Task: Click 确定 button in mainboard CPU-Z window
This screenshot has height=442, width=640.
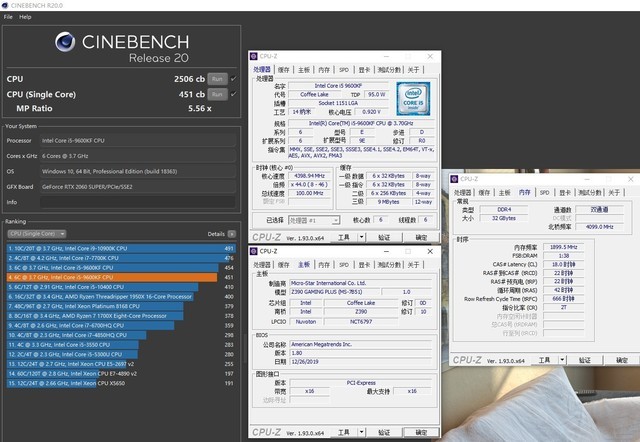Action: [421, 432]
